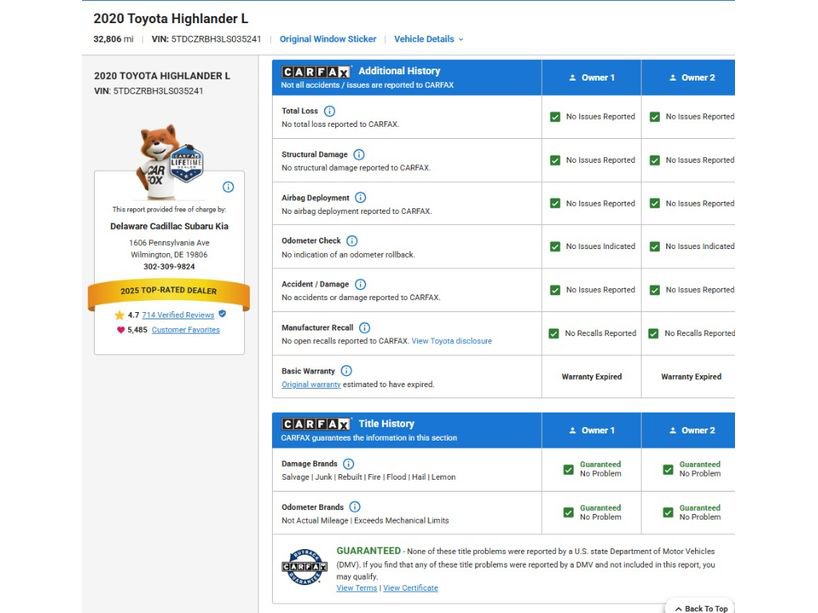This screenshot has height=613, width=818.
Task: Open the Damage Brands info icon
Action: tap(349, 464)
